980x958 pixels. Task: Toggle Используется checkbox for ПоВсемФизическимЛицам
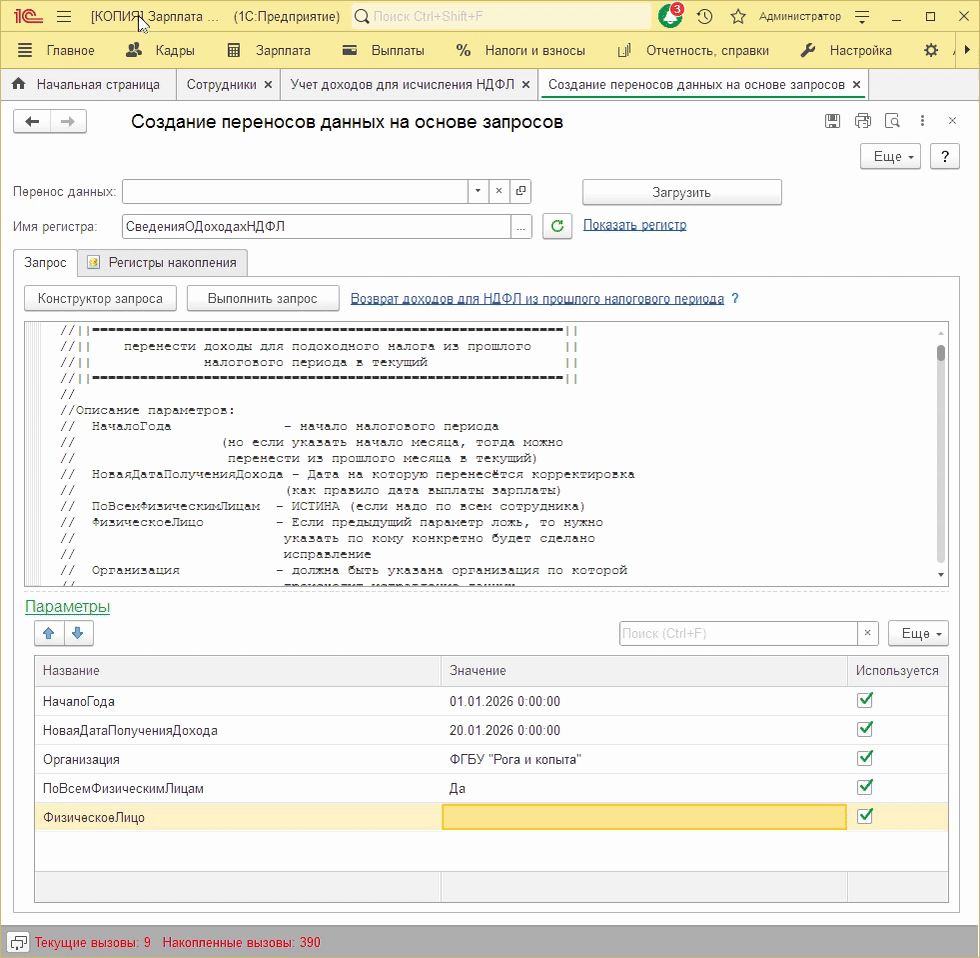tap(865, 787)
